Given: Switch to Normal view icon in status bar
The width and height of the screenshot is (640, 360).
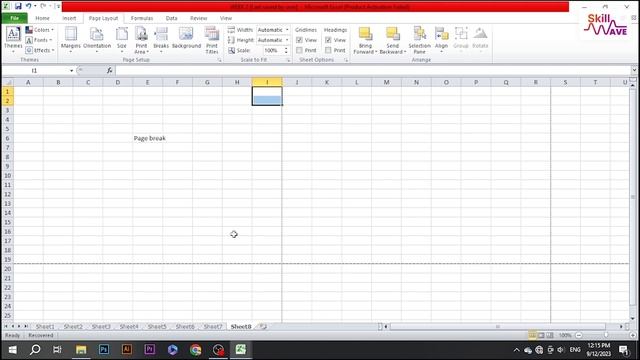Looking at the screenshot, I should 532,335.
